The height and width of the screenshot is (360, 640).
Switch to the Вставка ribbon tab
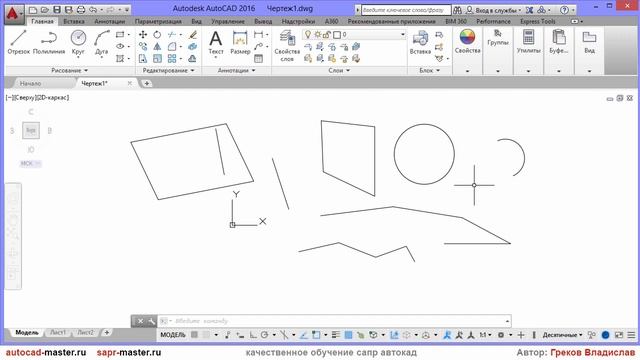click(x=74, y=21)
